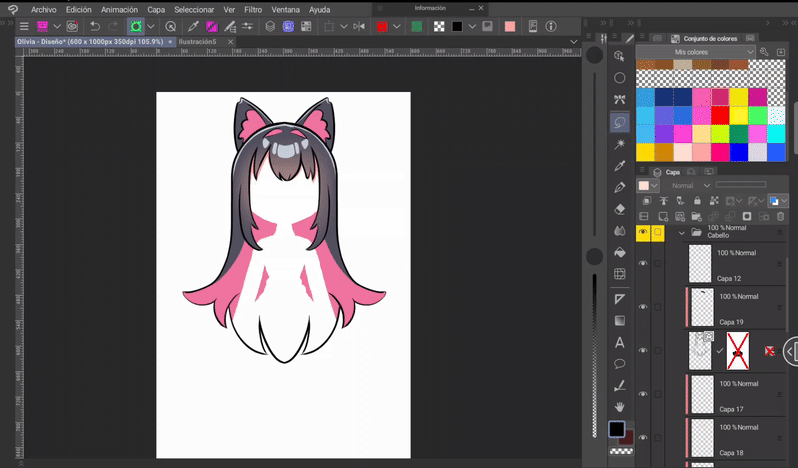Select the Lasso selection tool
The width and height of the screenshot is (798, 468).
620,122
